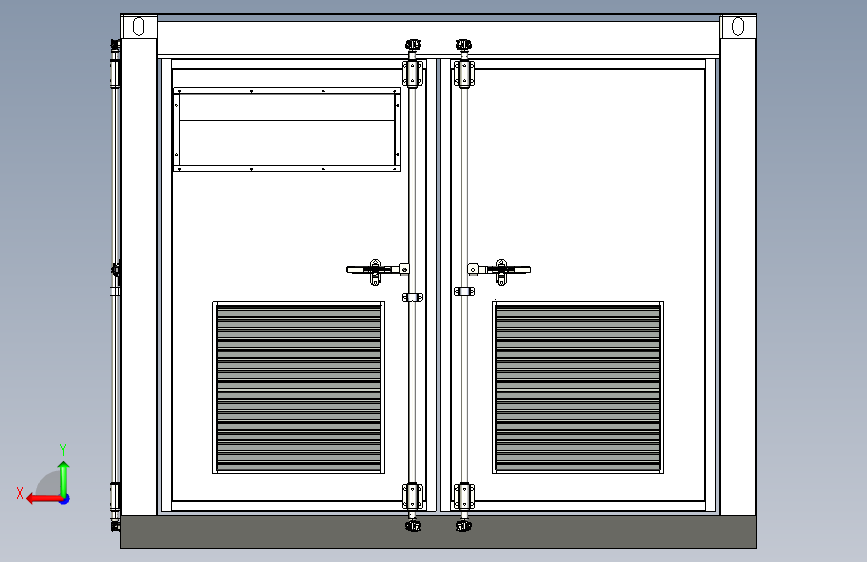
Task: Select the right door latch handle
Action: tap(499, 270)
